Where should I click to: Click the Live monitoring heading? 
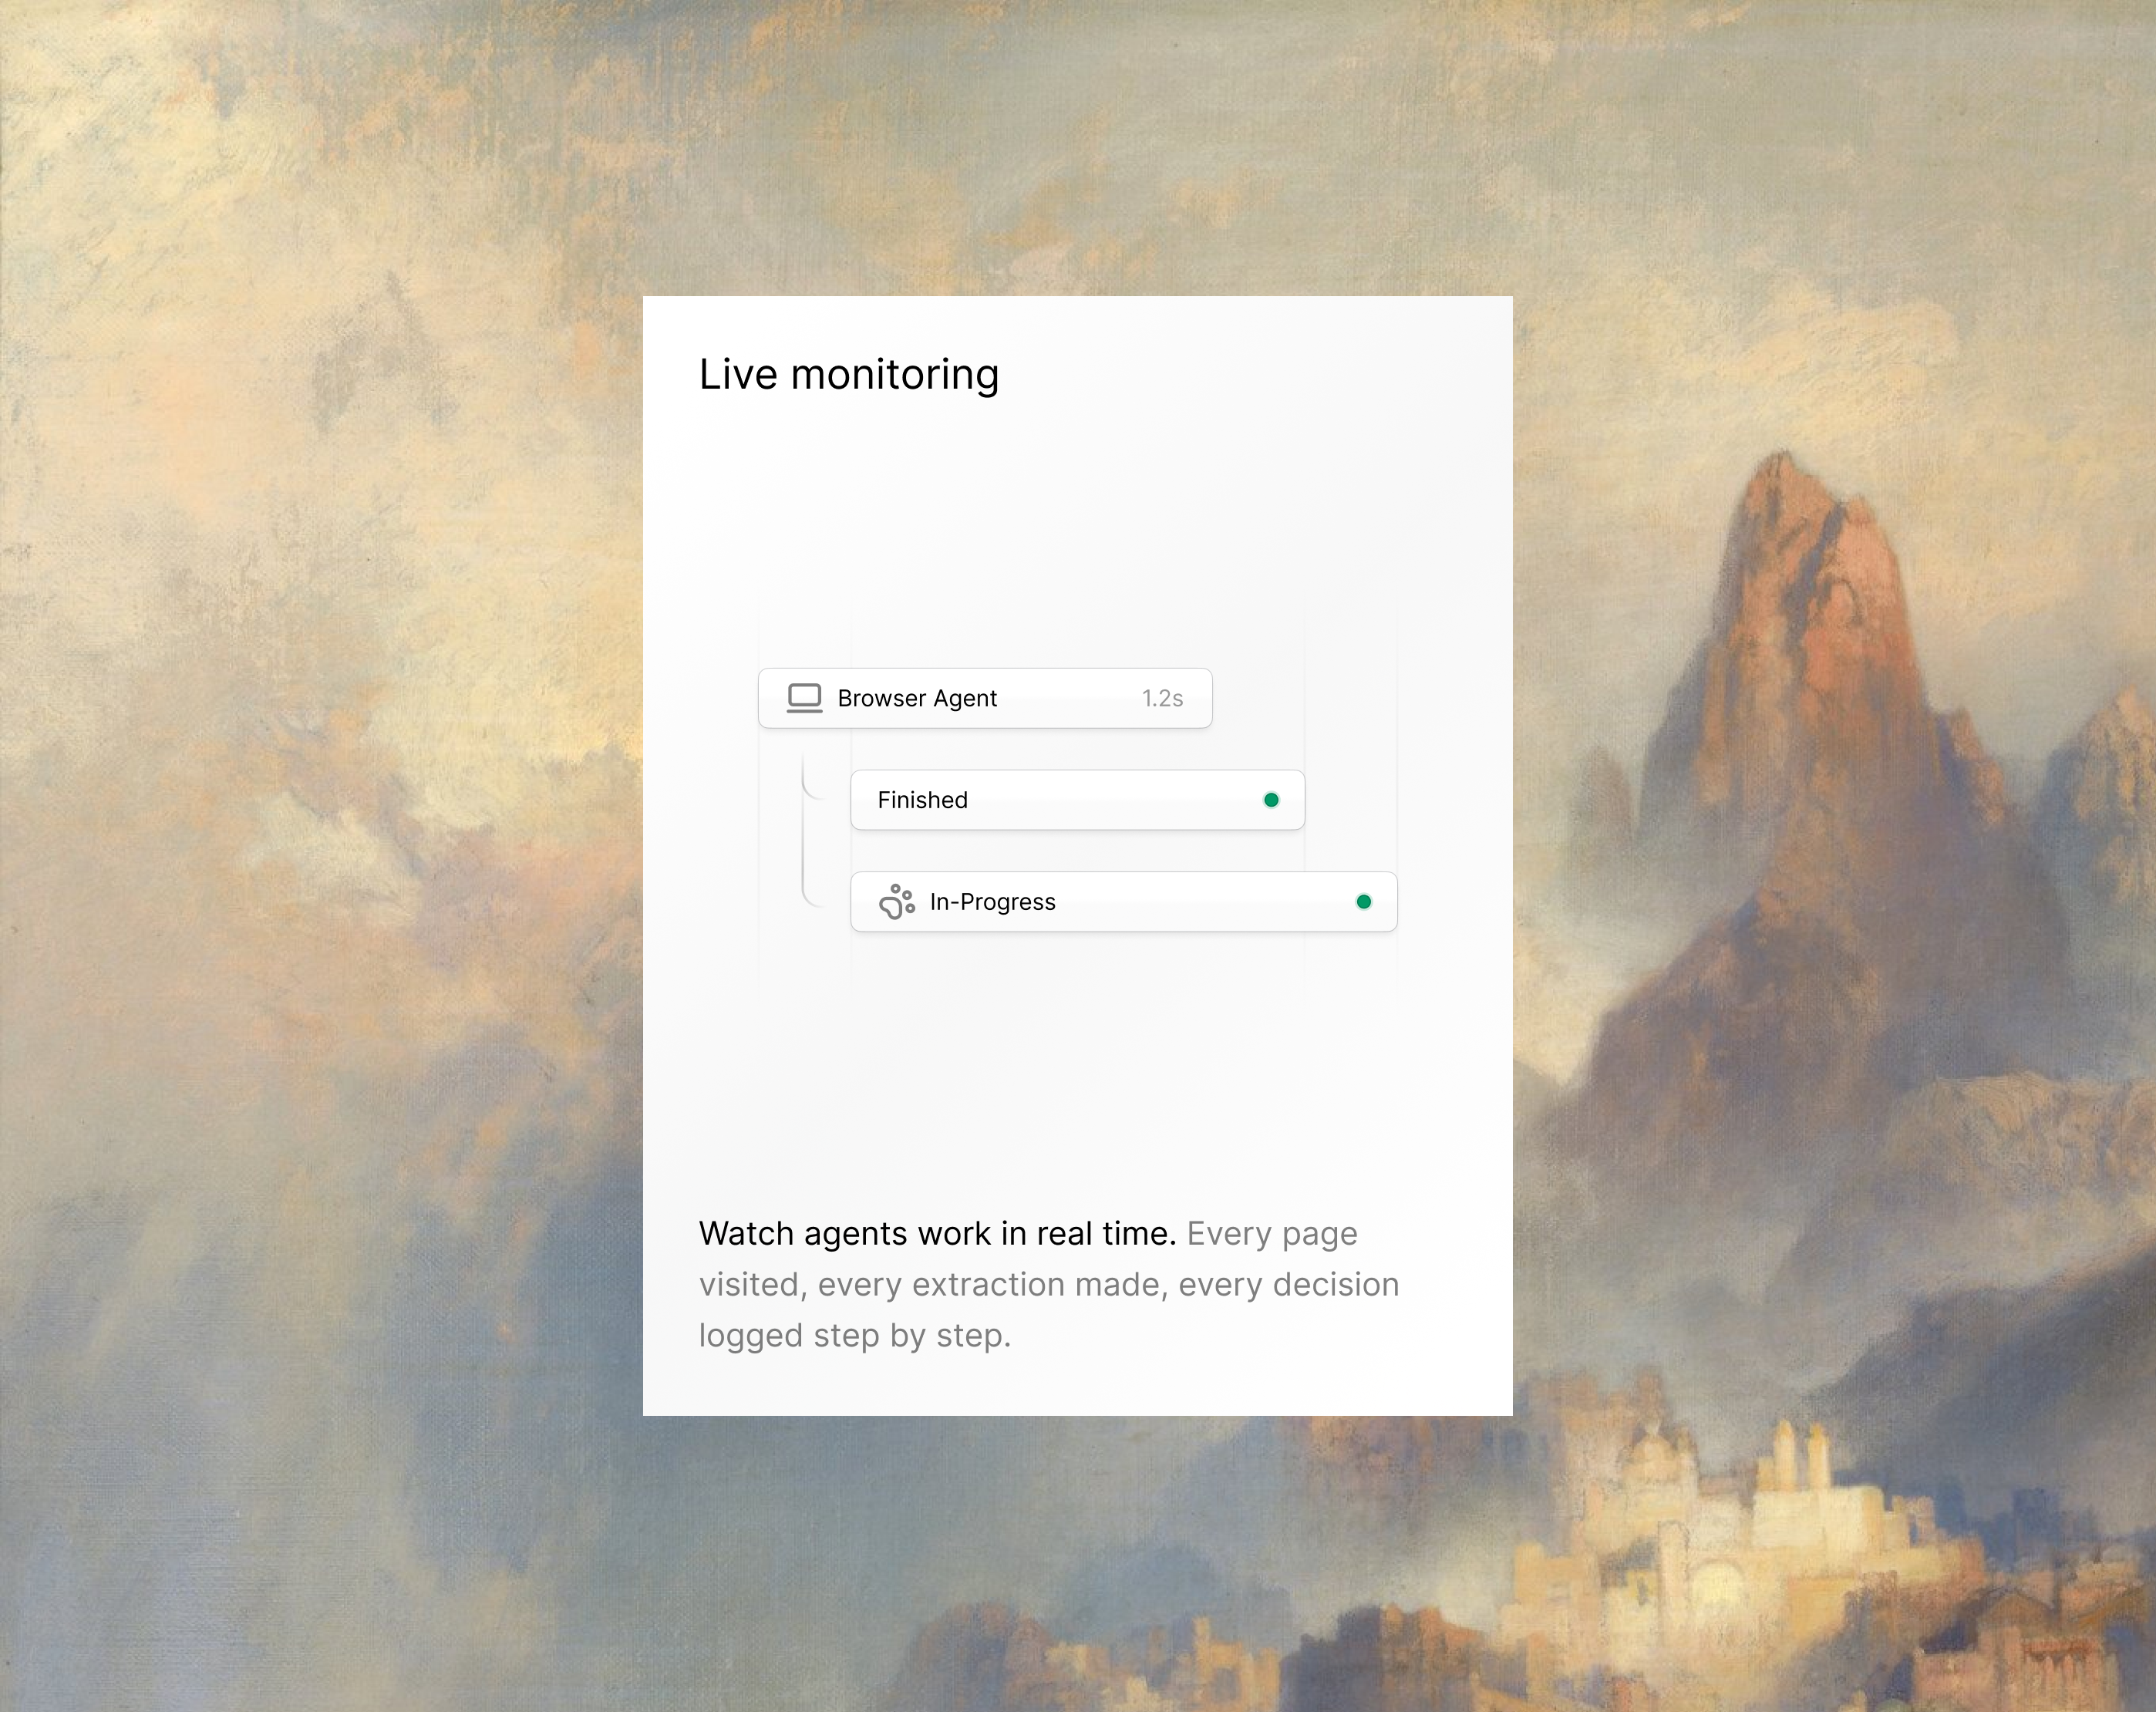[x=849, y=374]
